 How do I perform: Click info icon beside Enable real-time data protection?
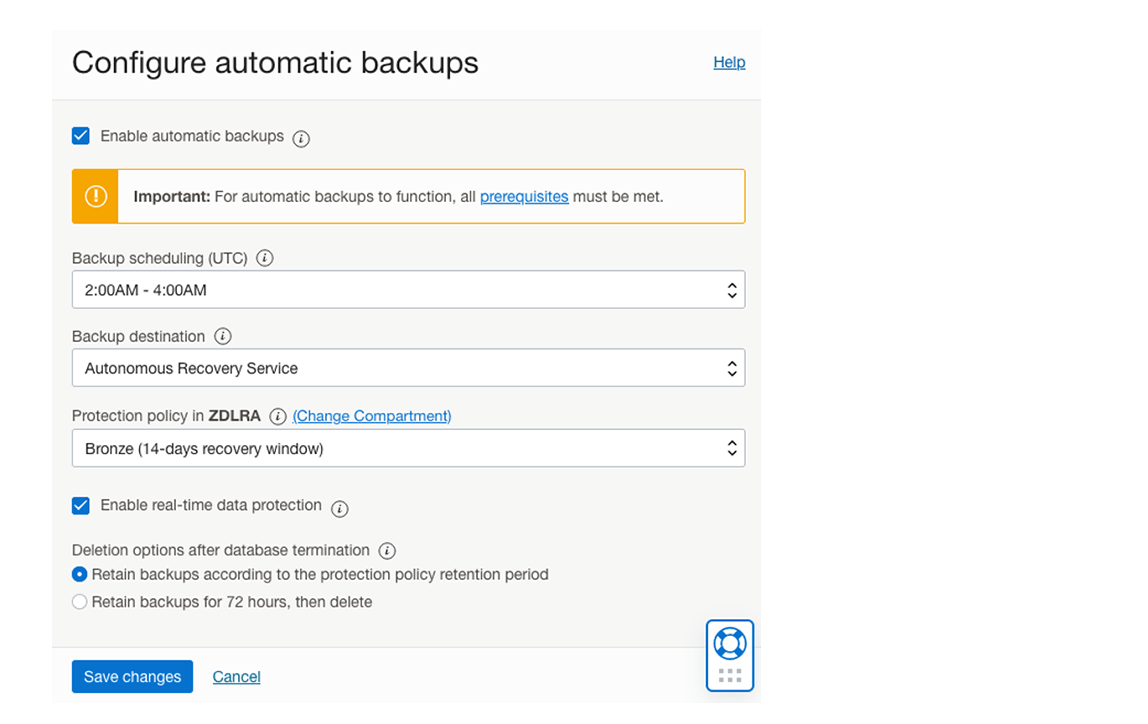(x=340, y=508)
